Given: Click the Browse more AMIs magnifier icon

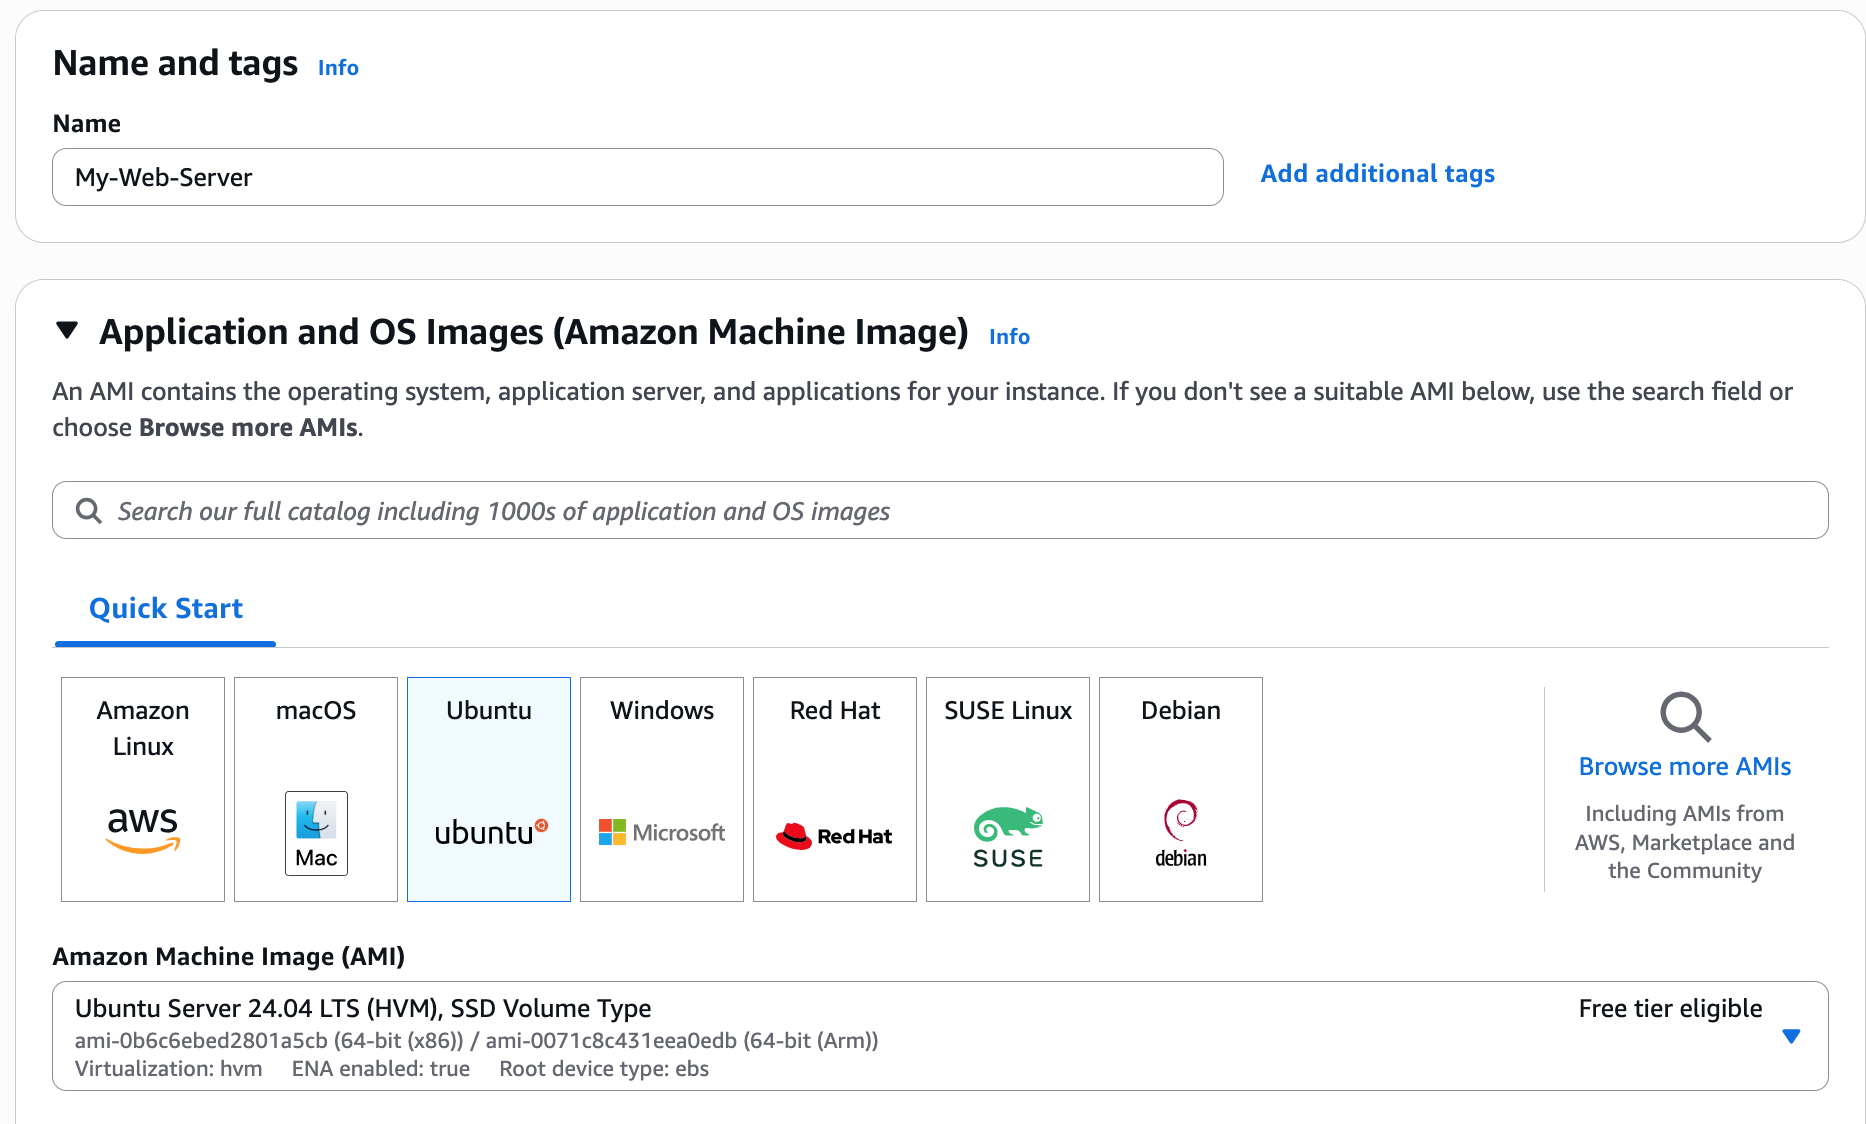Looking at the screenshot, I should pyautogui.click(x=1685, y=717).
